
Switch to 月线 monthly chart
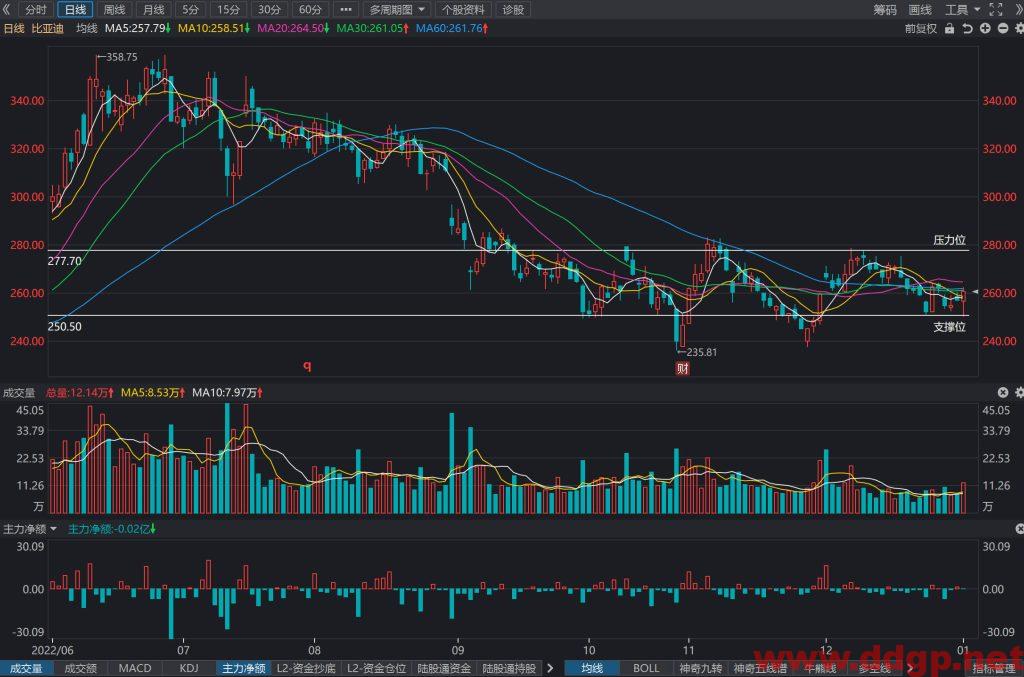153,9
